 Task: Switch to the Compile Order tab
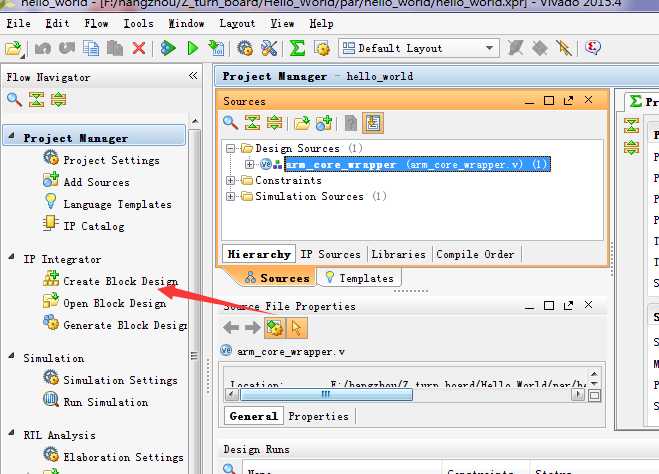475,254
